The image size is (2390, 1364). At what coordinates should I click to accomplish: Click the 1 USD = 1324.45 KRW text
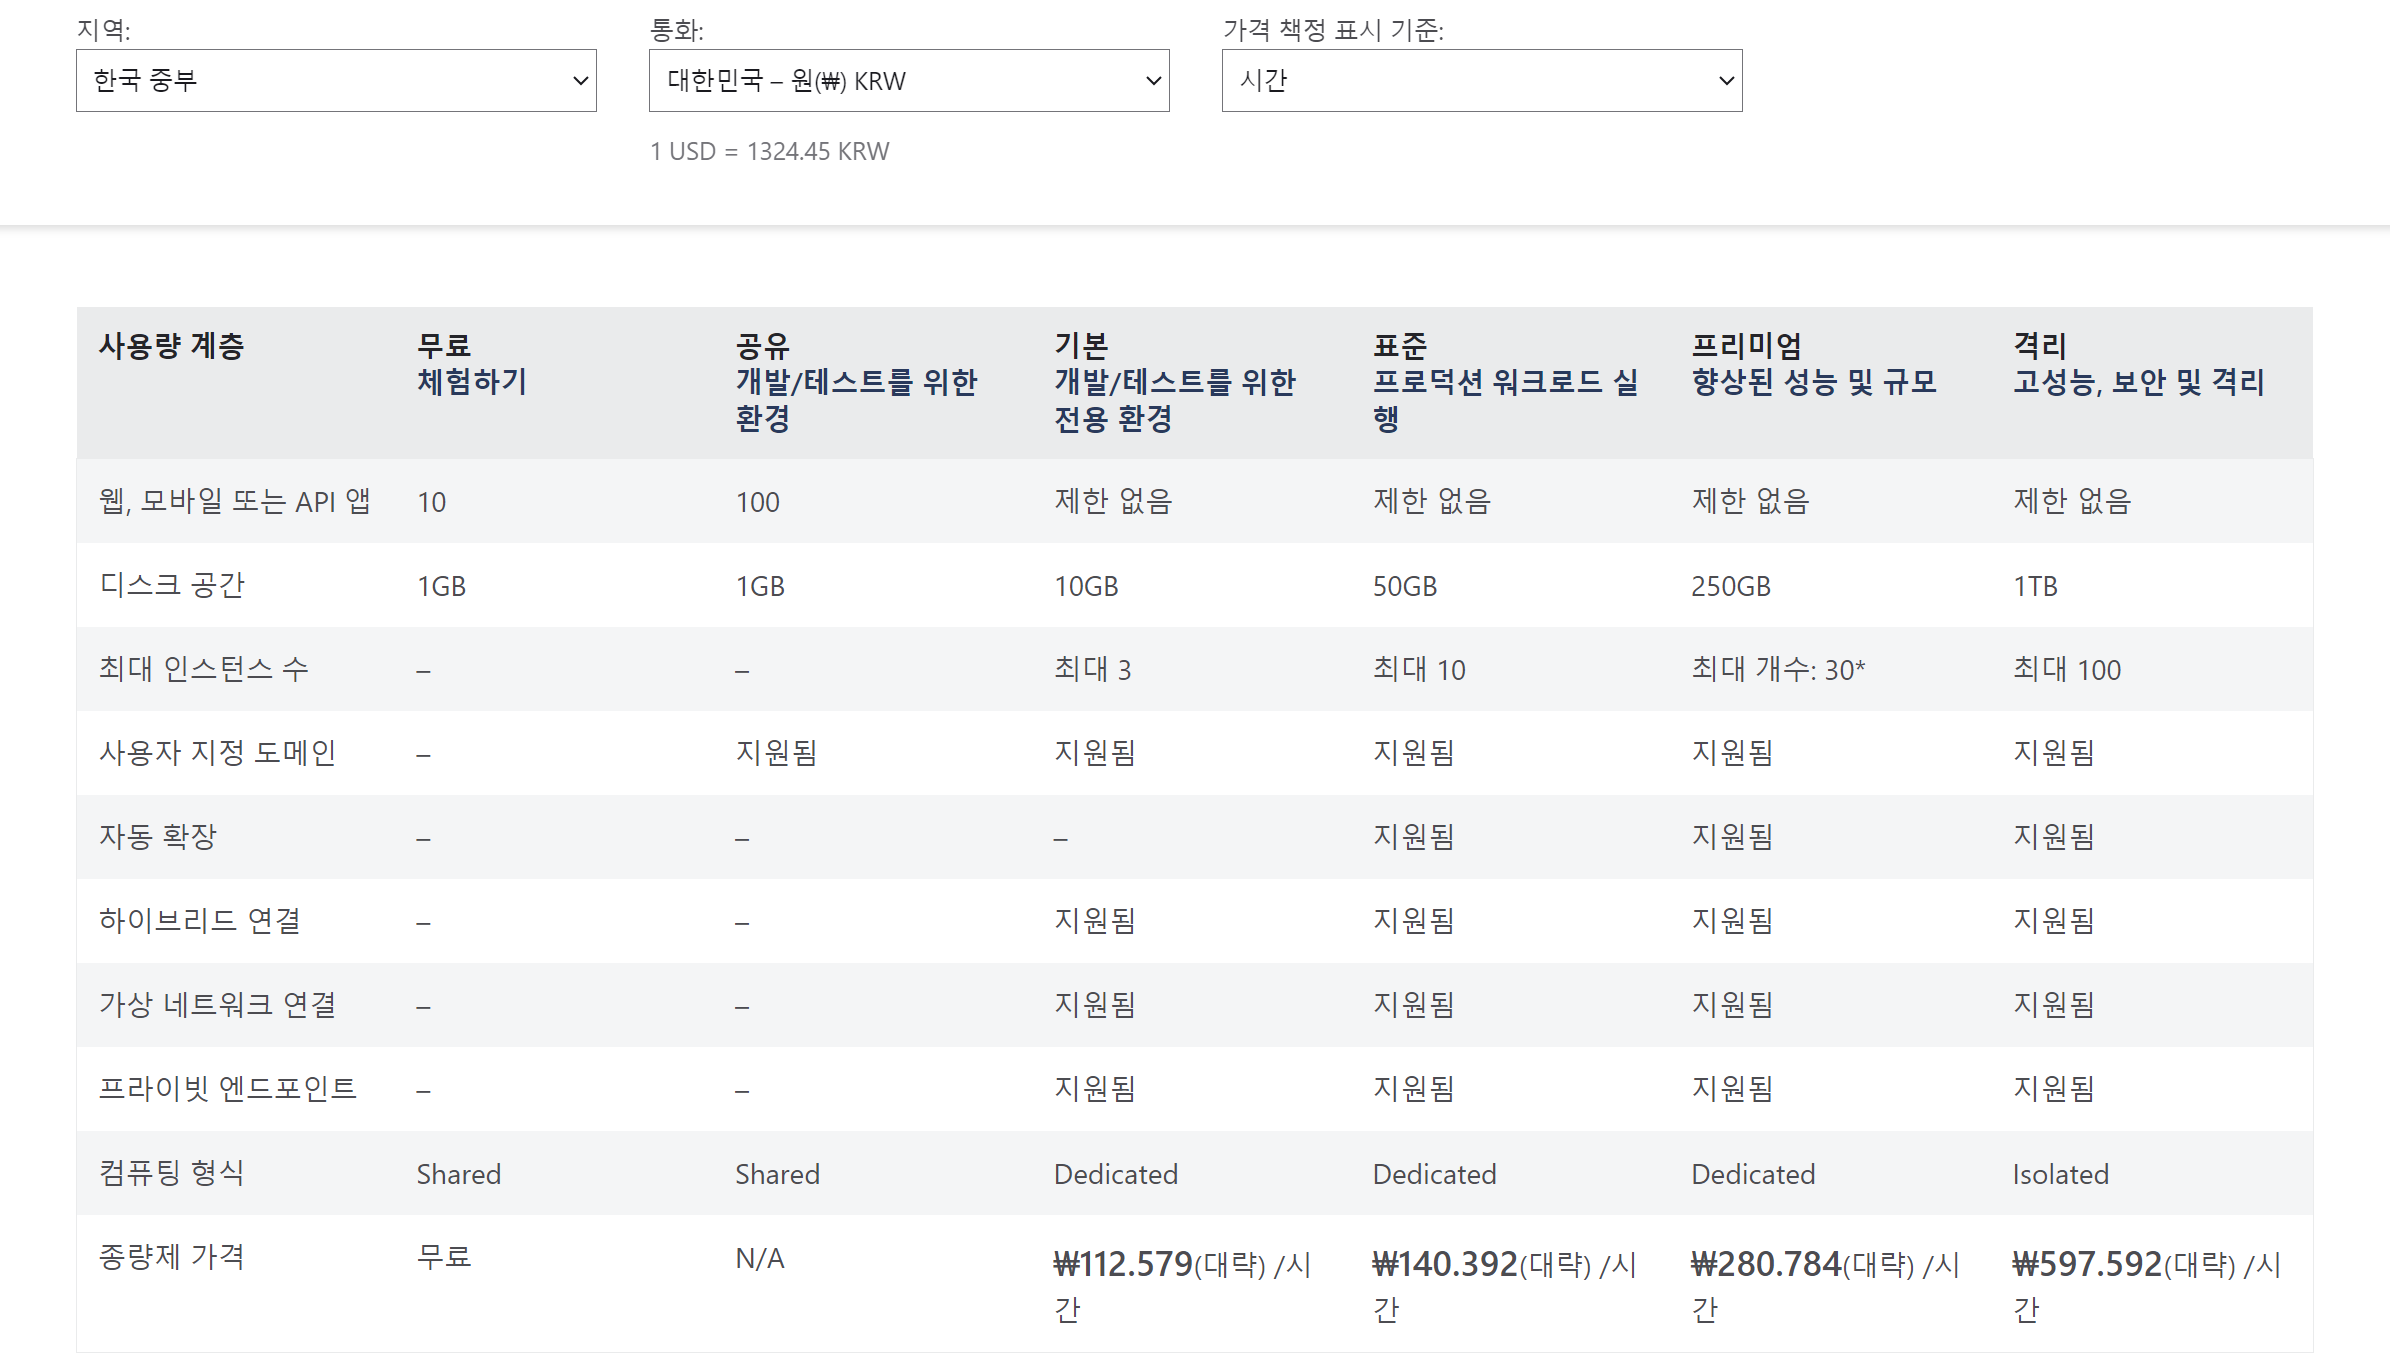point(769,152)
